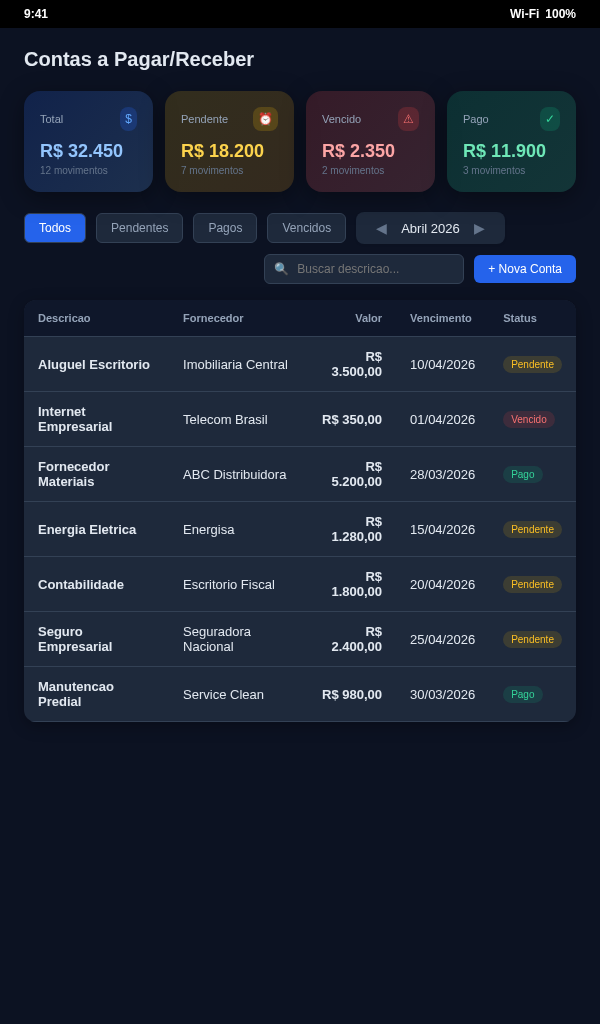Advance to next month with right arrow
The width and height of the screenshot is (600, 1024).
tap(479, 228)
